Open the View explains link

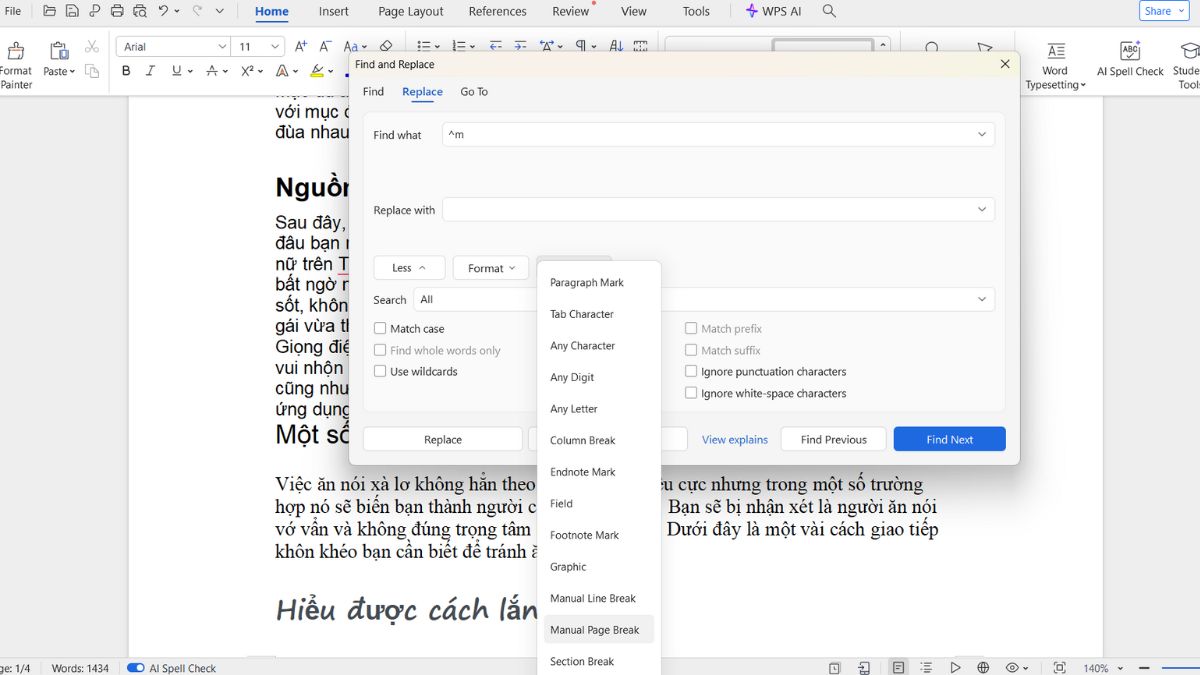735,439
